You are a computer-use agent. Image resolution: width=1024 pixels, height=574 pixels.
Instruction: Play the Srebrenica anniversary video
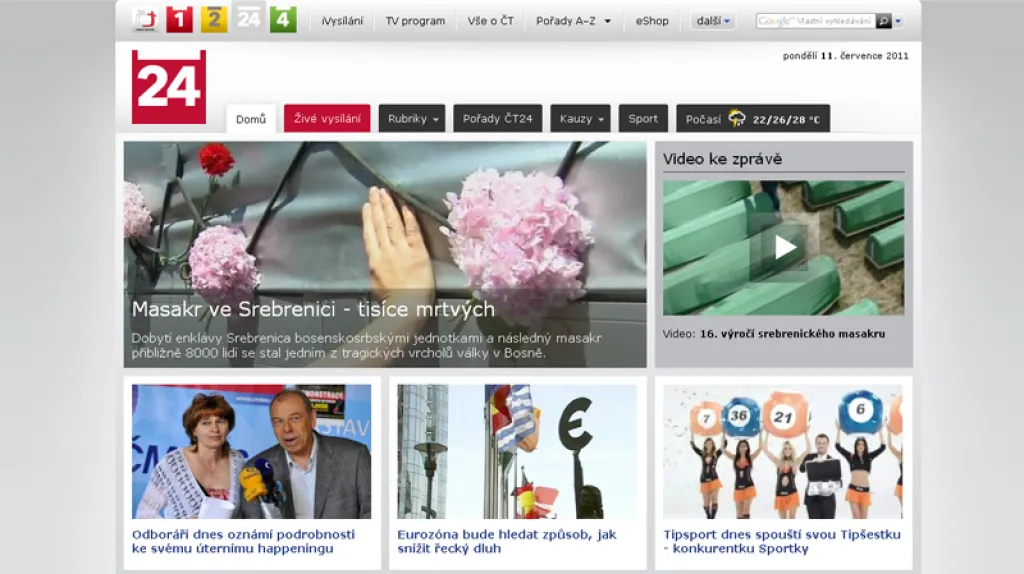click(x=784, y=247)
